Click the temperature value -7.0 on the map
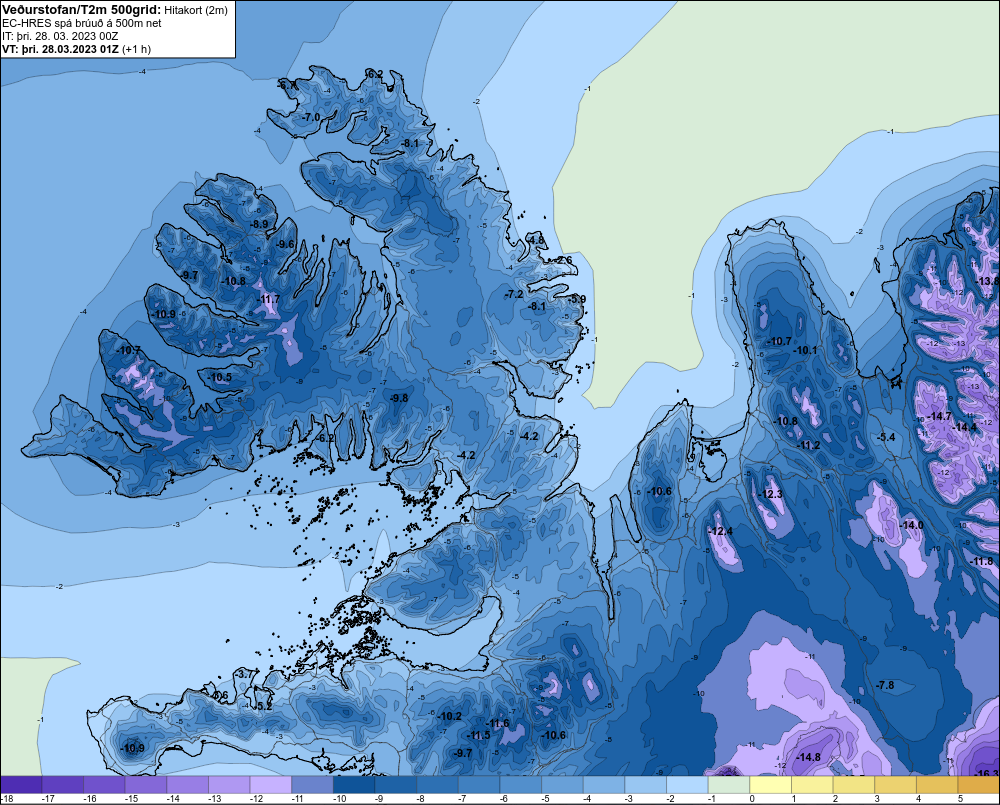 click(x=310, y=117)
